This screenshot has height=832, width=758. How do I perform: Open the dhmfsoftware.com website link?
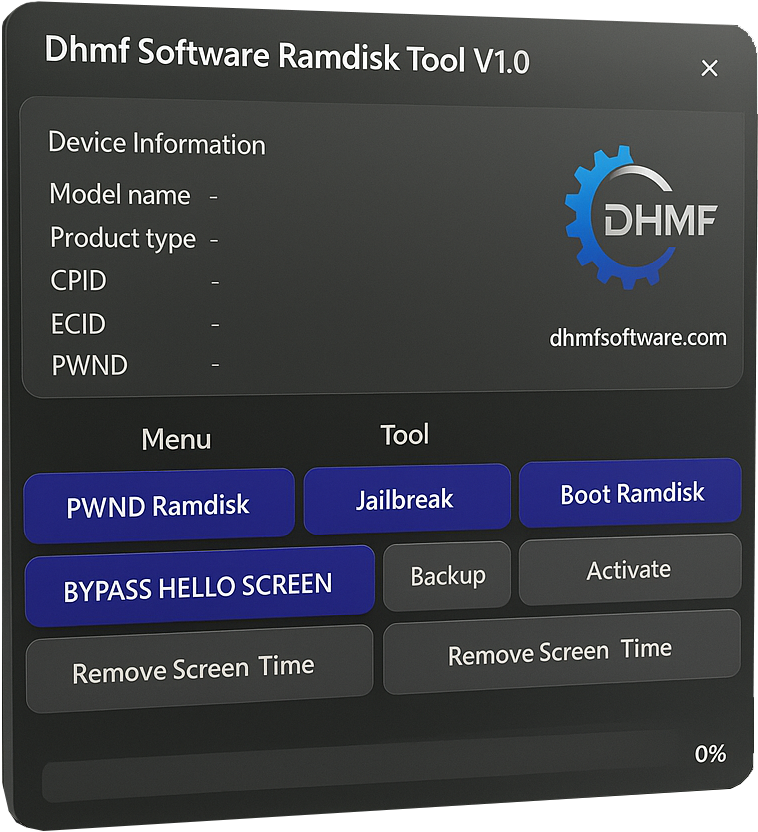point(638,337)
